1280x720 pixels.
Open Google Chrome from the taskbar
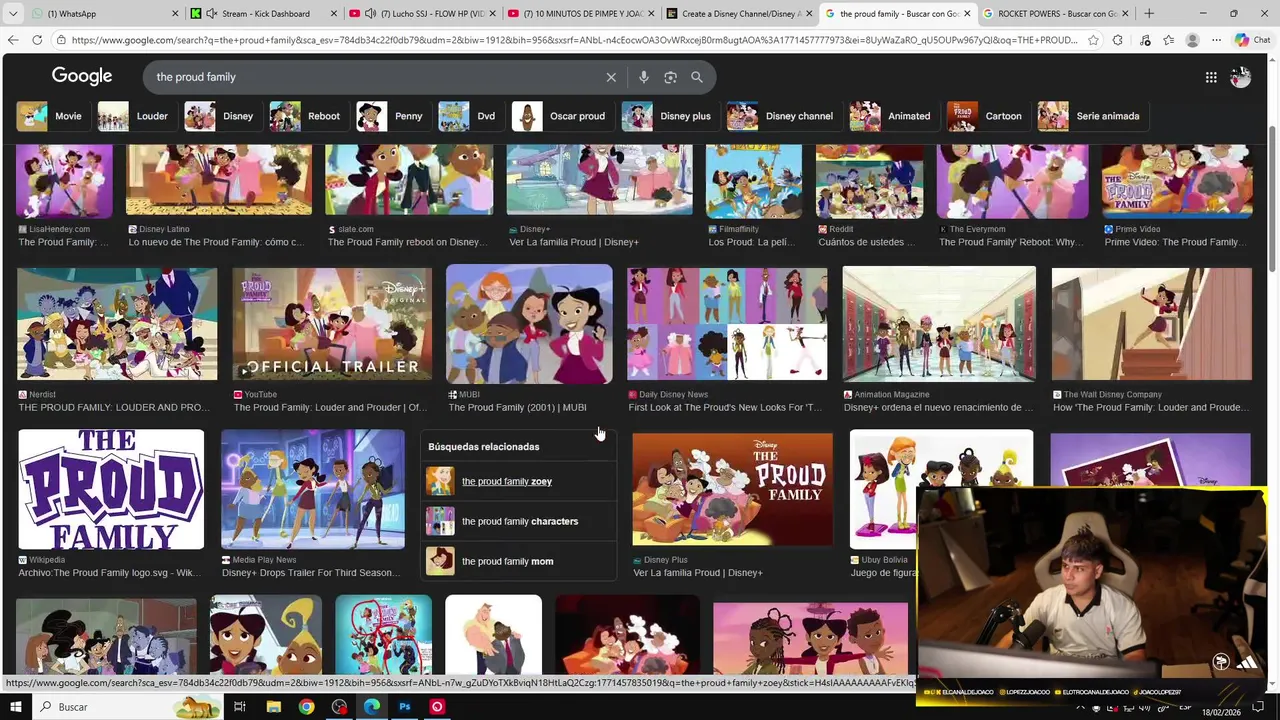(x=306, y=707)
